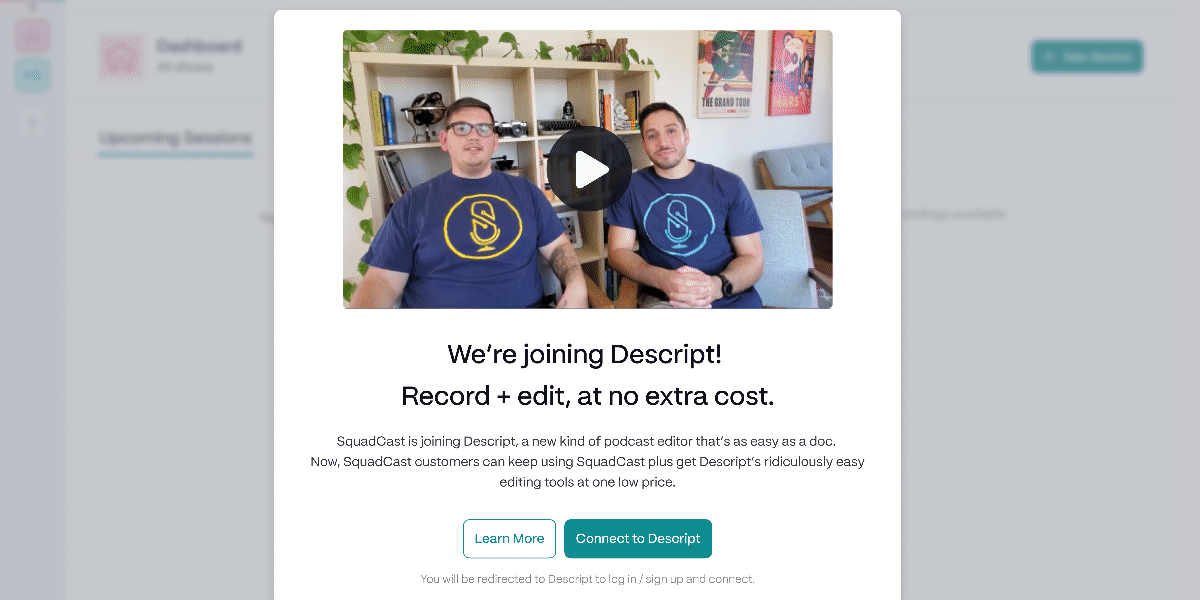Screen dimensions: 1200x600
Task: Click "Record + edit, at no extra cost" text
Action: point(588,396)
